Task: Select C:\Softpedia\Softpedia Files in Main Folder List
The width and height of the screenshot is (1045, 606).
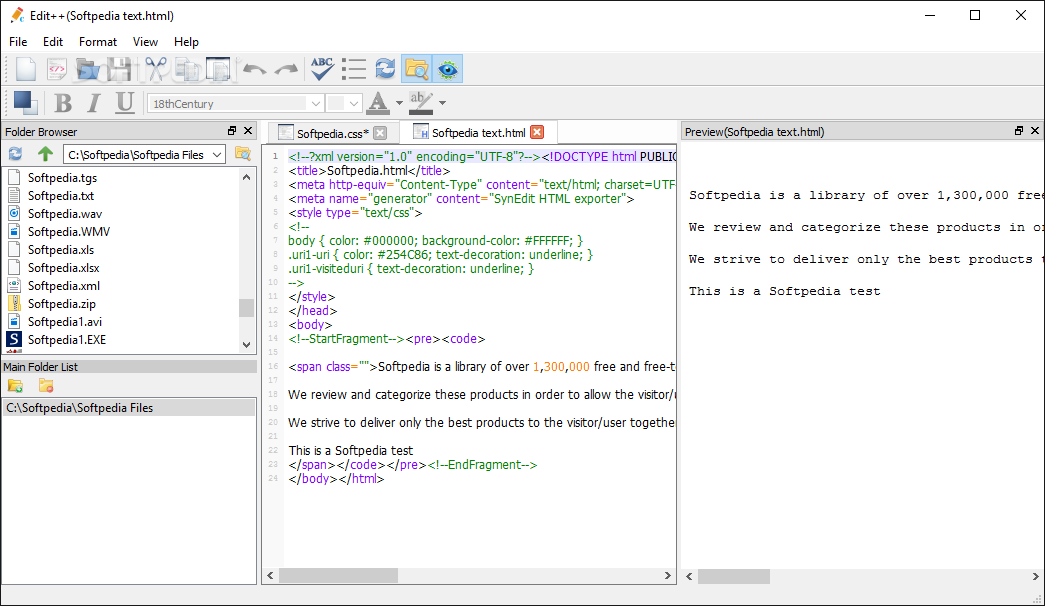Action: [x=129, y=407]
